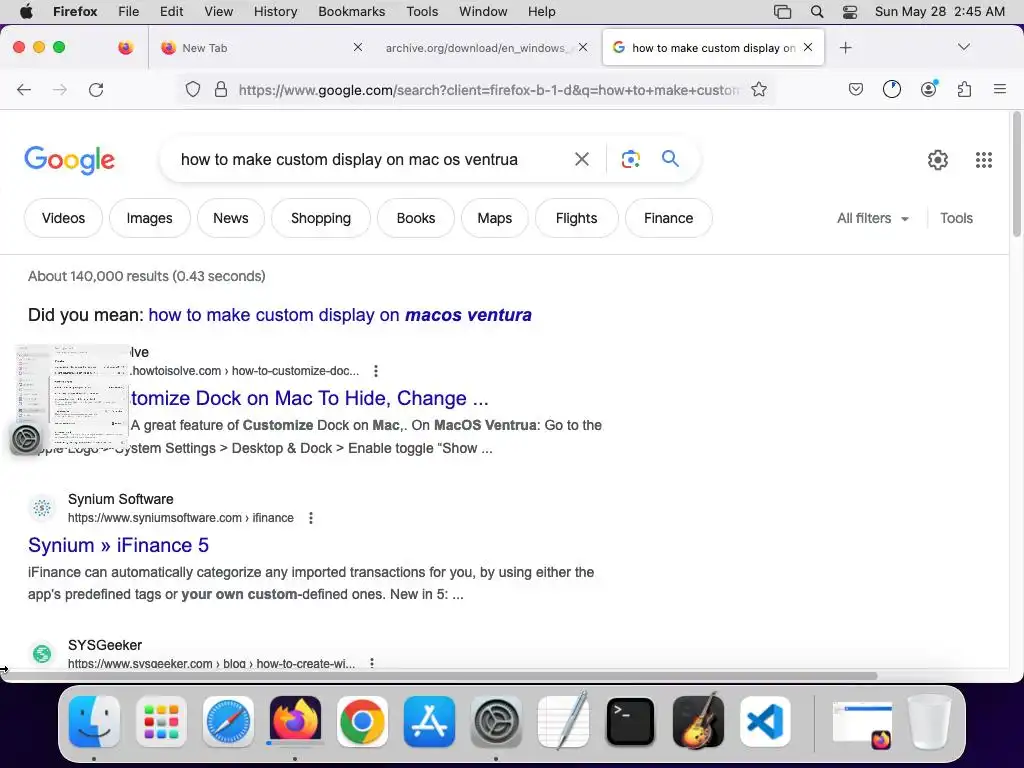Image resolution: width=1024 pixels, height=768 pixels.
Task: Filter results by Images
Action: pyautogui.click(x=150, y=218)
